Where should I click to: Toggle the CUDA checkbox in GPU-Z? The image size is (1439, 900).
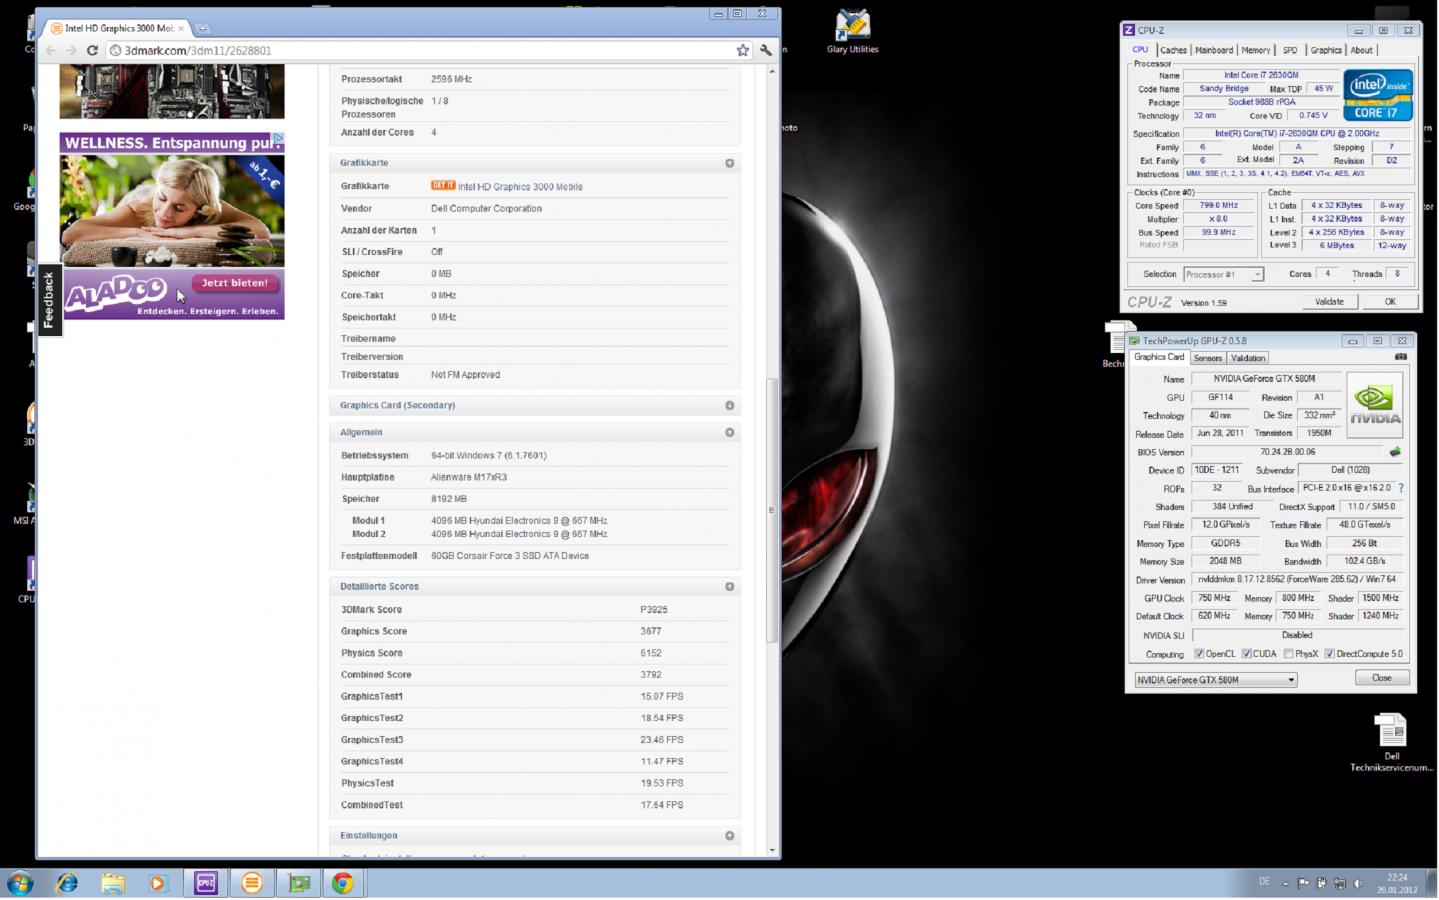point(1247,654)
